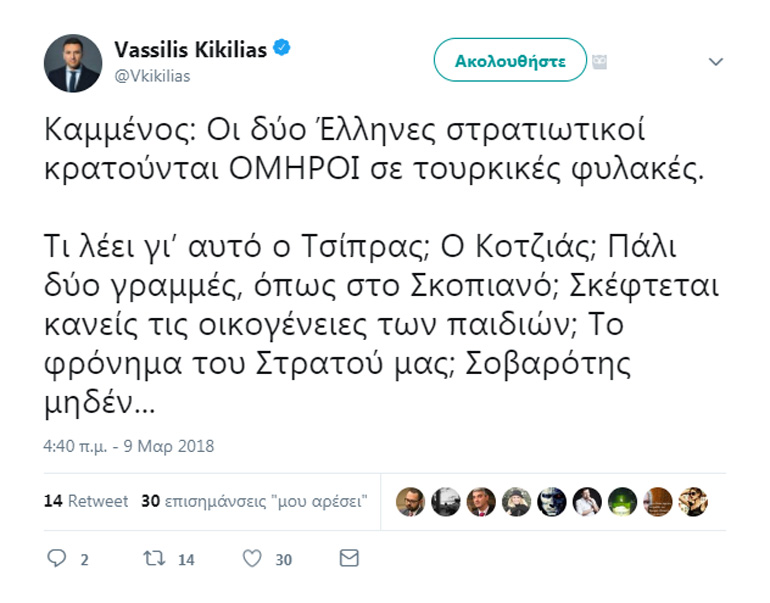
Task: Open the 4:40 π.μ. - 9 Μαρ 2018 timestamp
Action: pyautogui.click(x=129, y=446)
